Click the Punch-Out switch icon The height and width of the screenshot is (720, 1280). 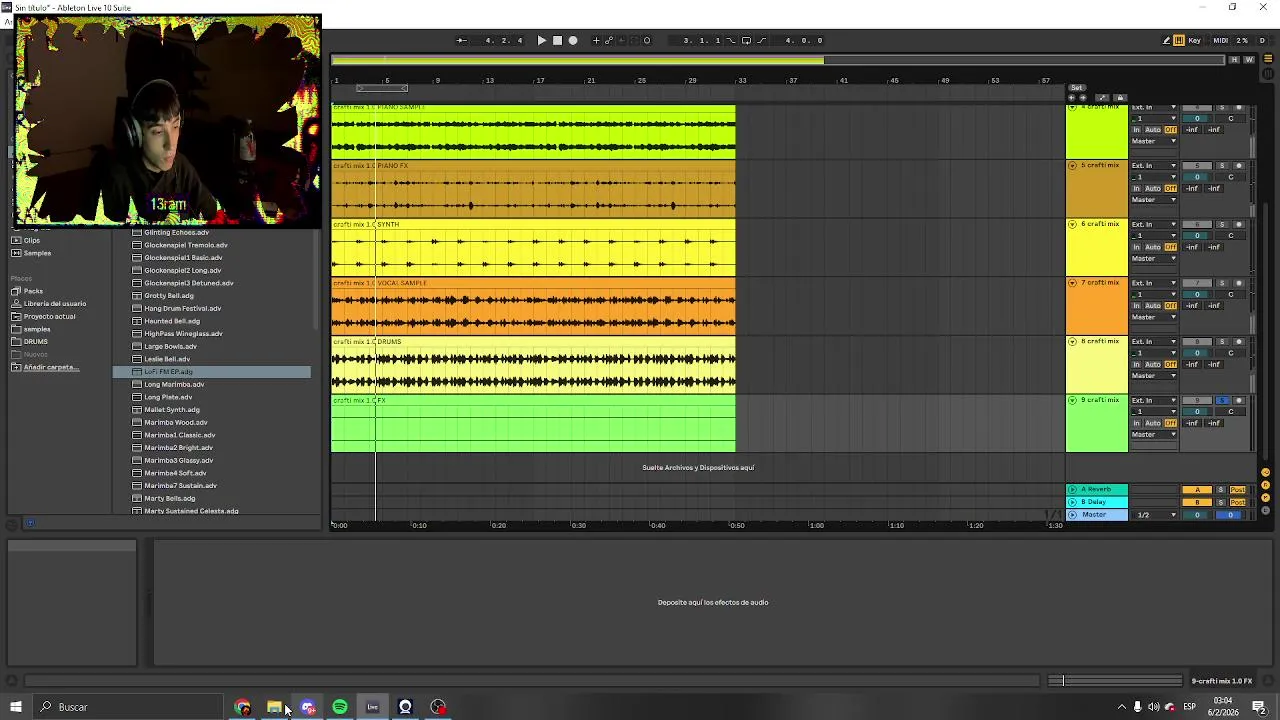click(x=761, y=40)
